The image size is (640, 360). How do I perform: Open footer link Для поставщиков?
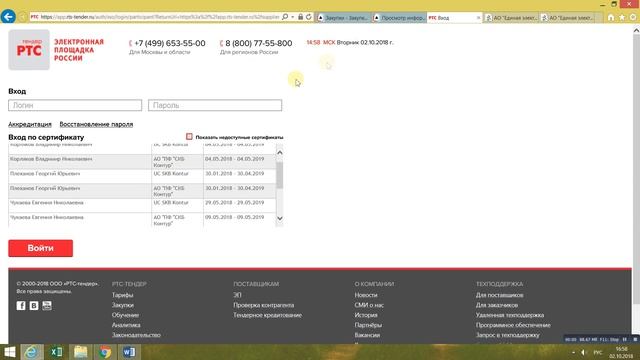(500, 295)
